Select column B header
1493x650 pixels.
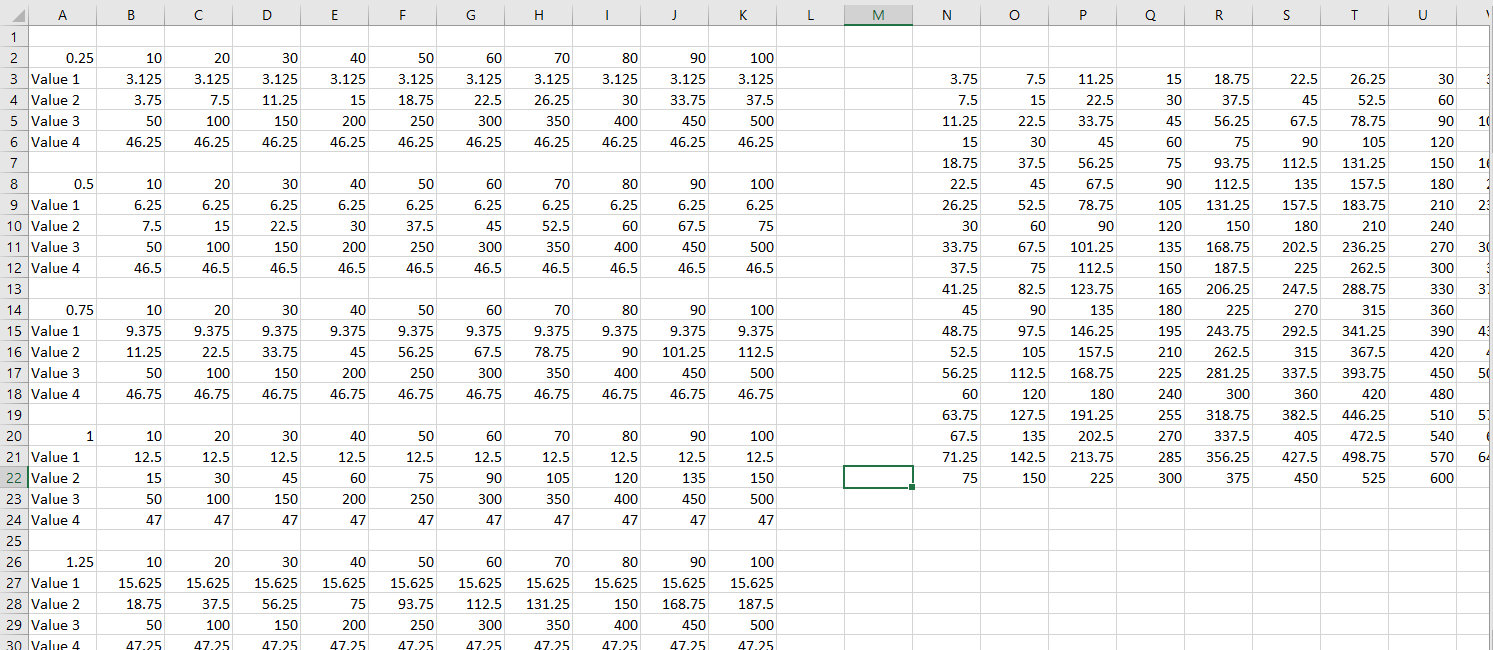pos(131,15)
